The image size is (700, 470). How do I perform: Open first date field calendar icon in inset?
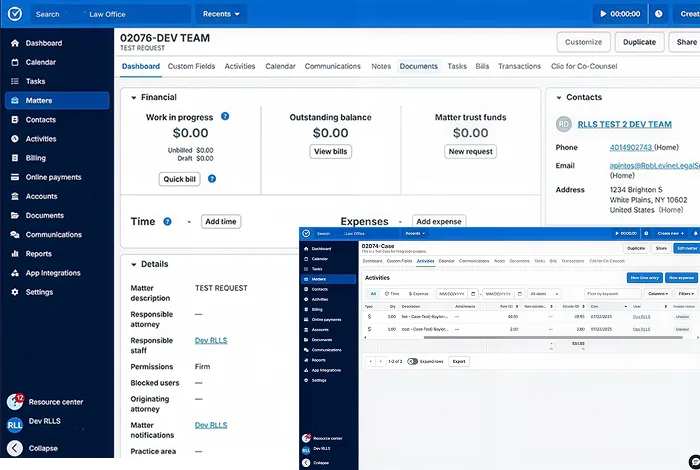tap(473, 294)
